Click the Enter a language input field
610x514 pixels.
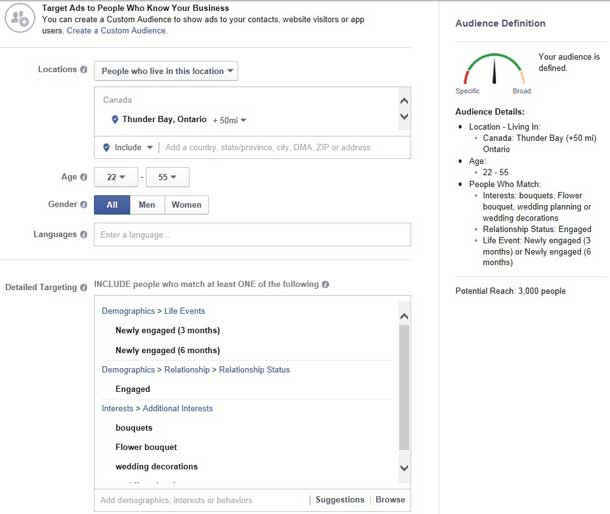coord(252,234)
